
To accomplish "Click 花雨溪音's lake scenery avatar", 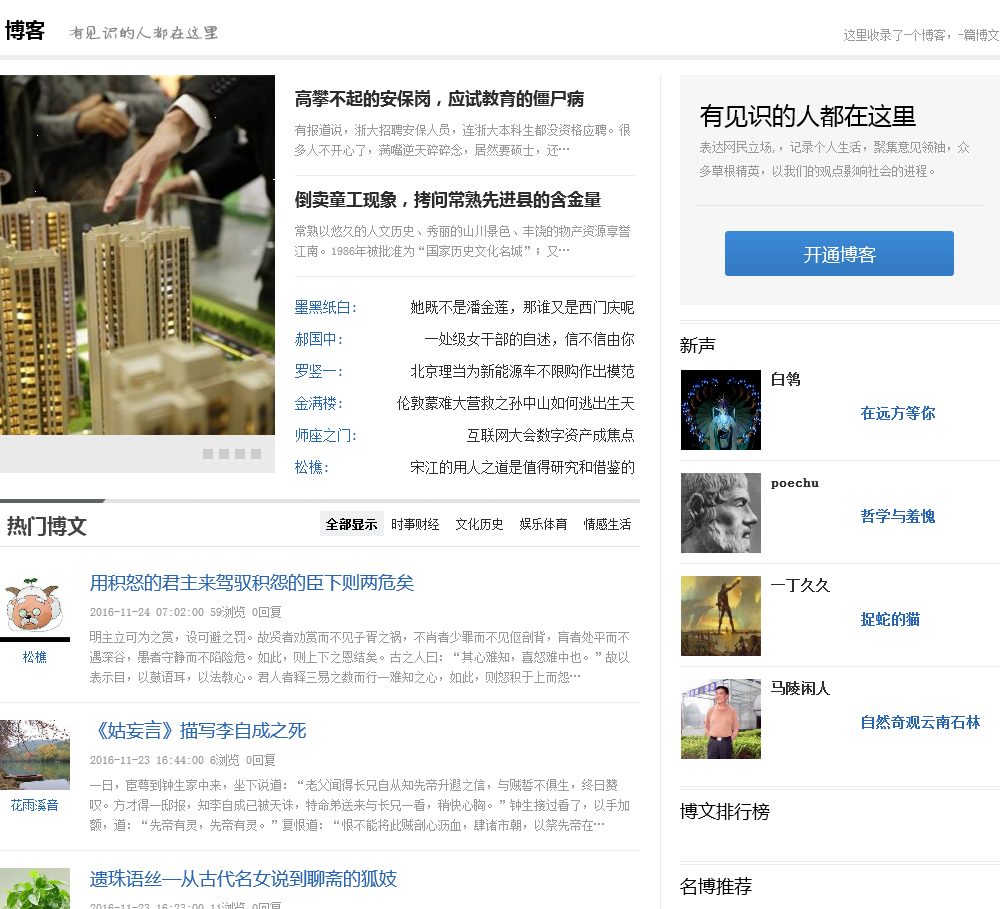I will click(x=34, y=755).
